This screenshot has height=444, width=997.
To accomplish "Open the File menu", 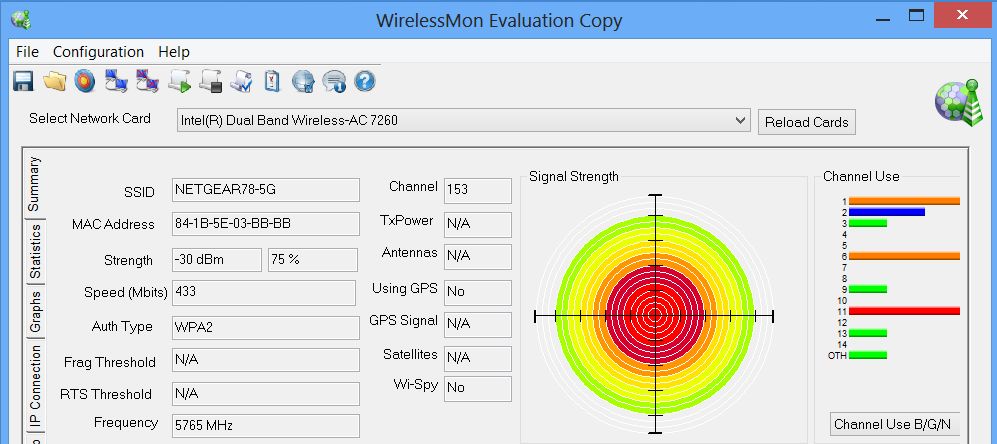I will (x=27, y=52).
